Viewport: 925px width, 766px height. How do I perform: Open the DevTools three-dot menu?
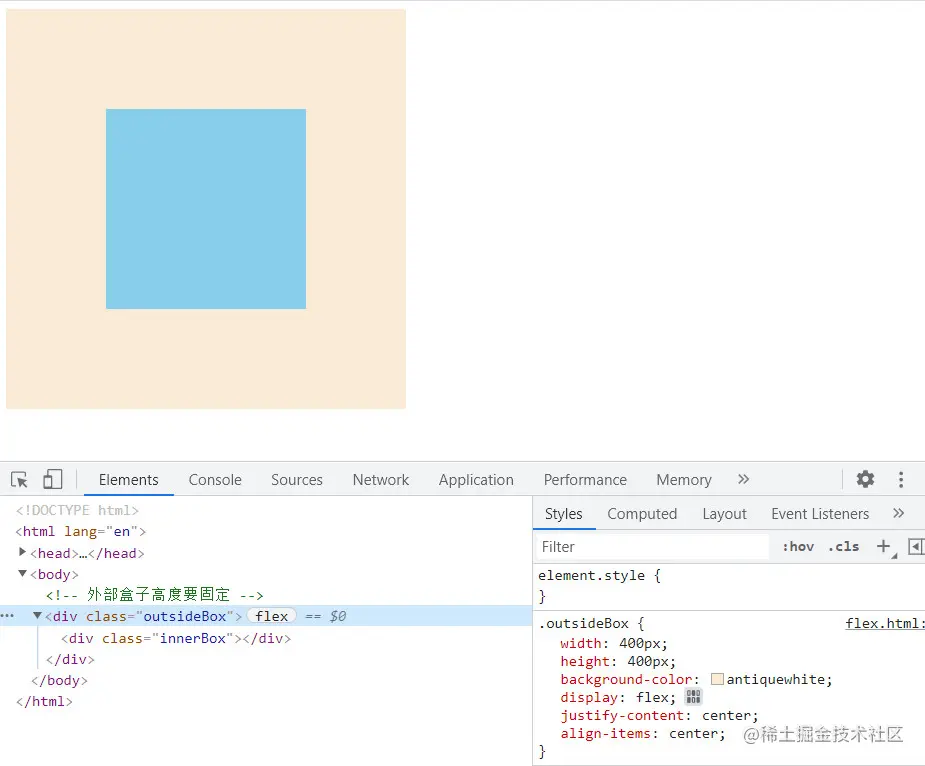point(901,479)
